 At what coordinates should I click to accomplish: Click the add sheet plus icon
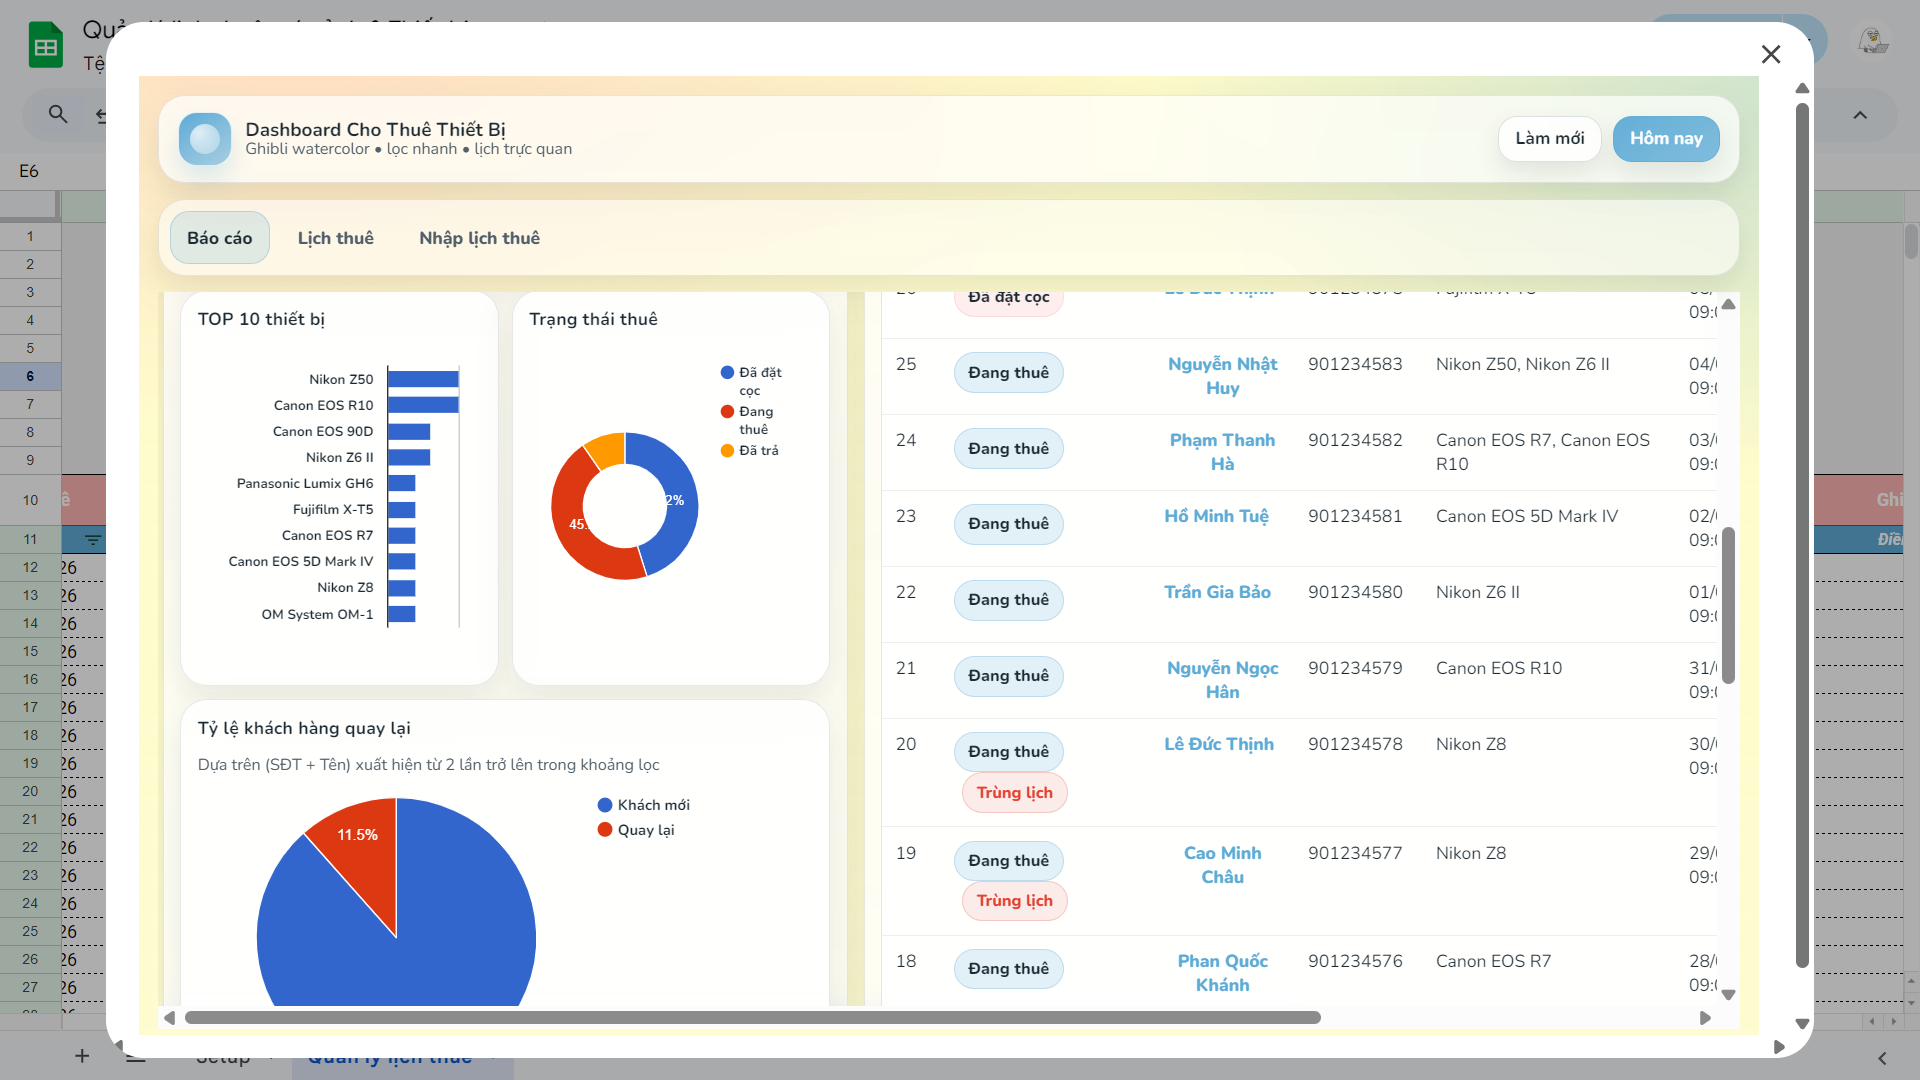coord(82,1056)
